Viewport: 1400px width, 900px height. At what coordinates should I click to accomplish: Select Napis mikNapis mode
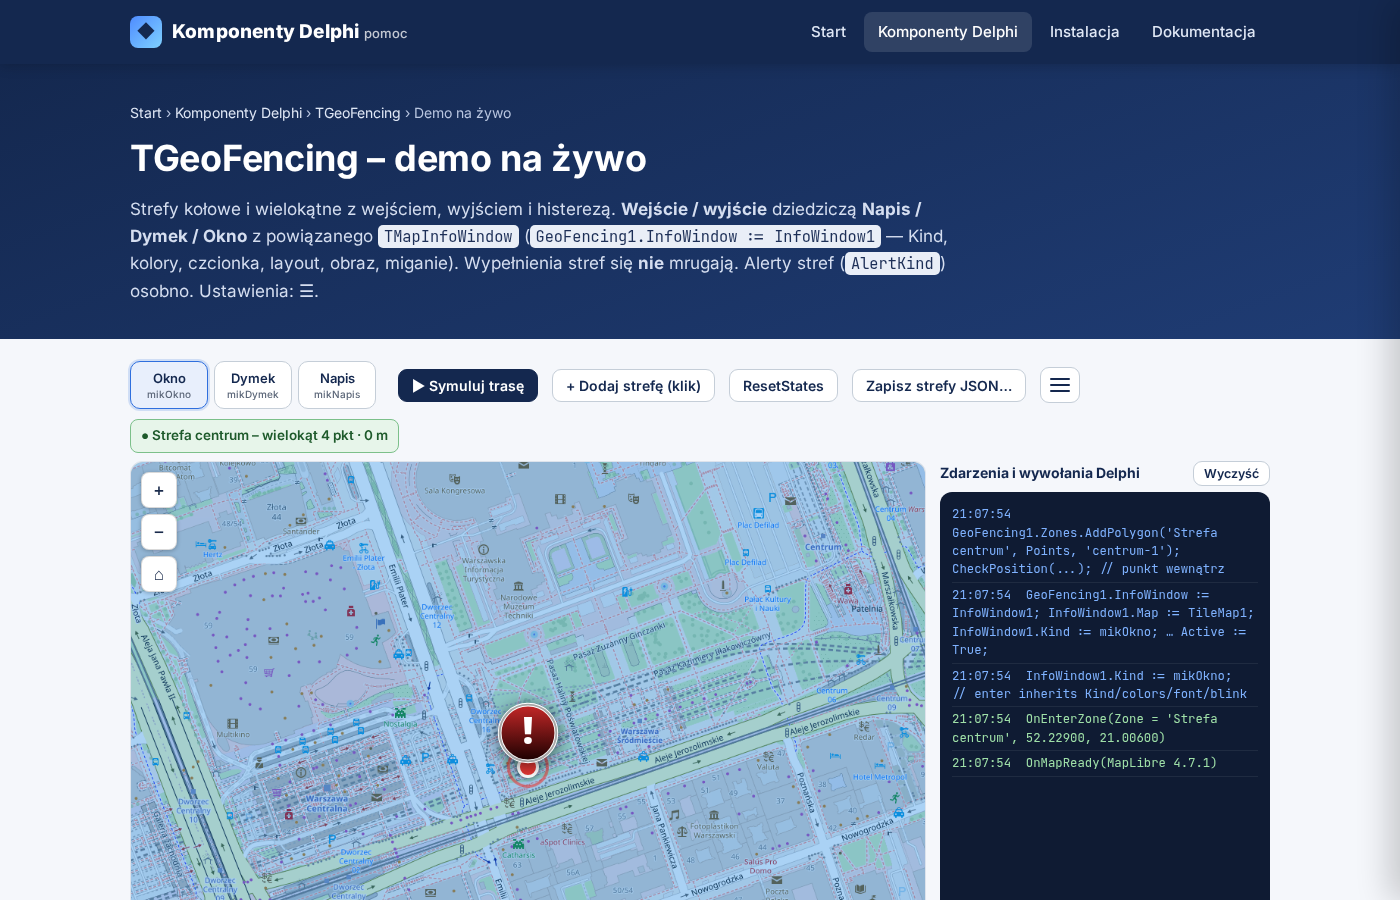(337, 385)
